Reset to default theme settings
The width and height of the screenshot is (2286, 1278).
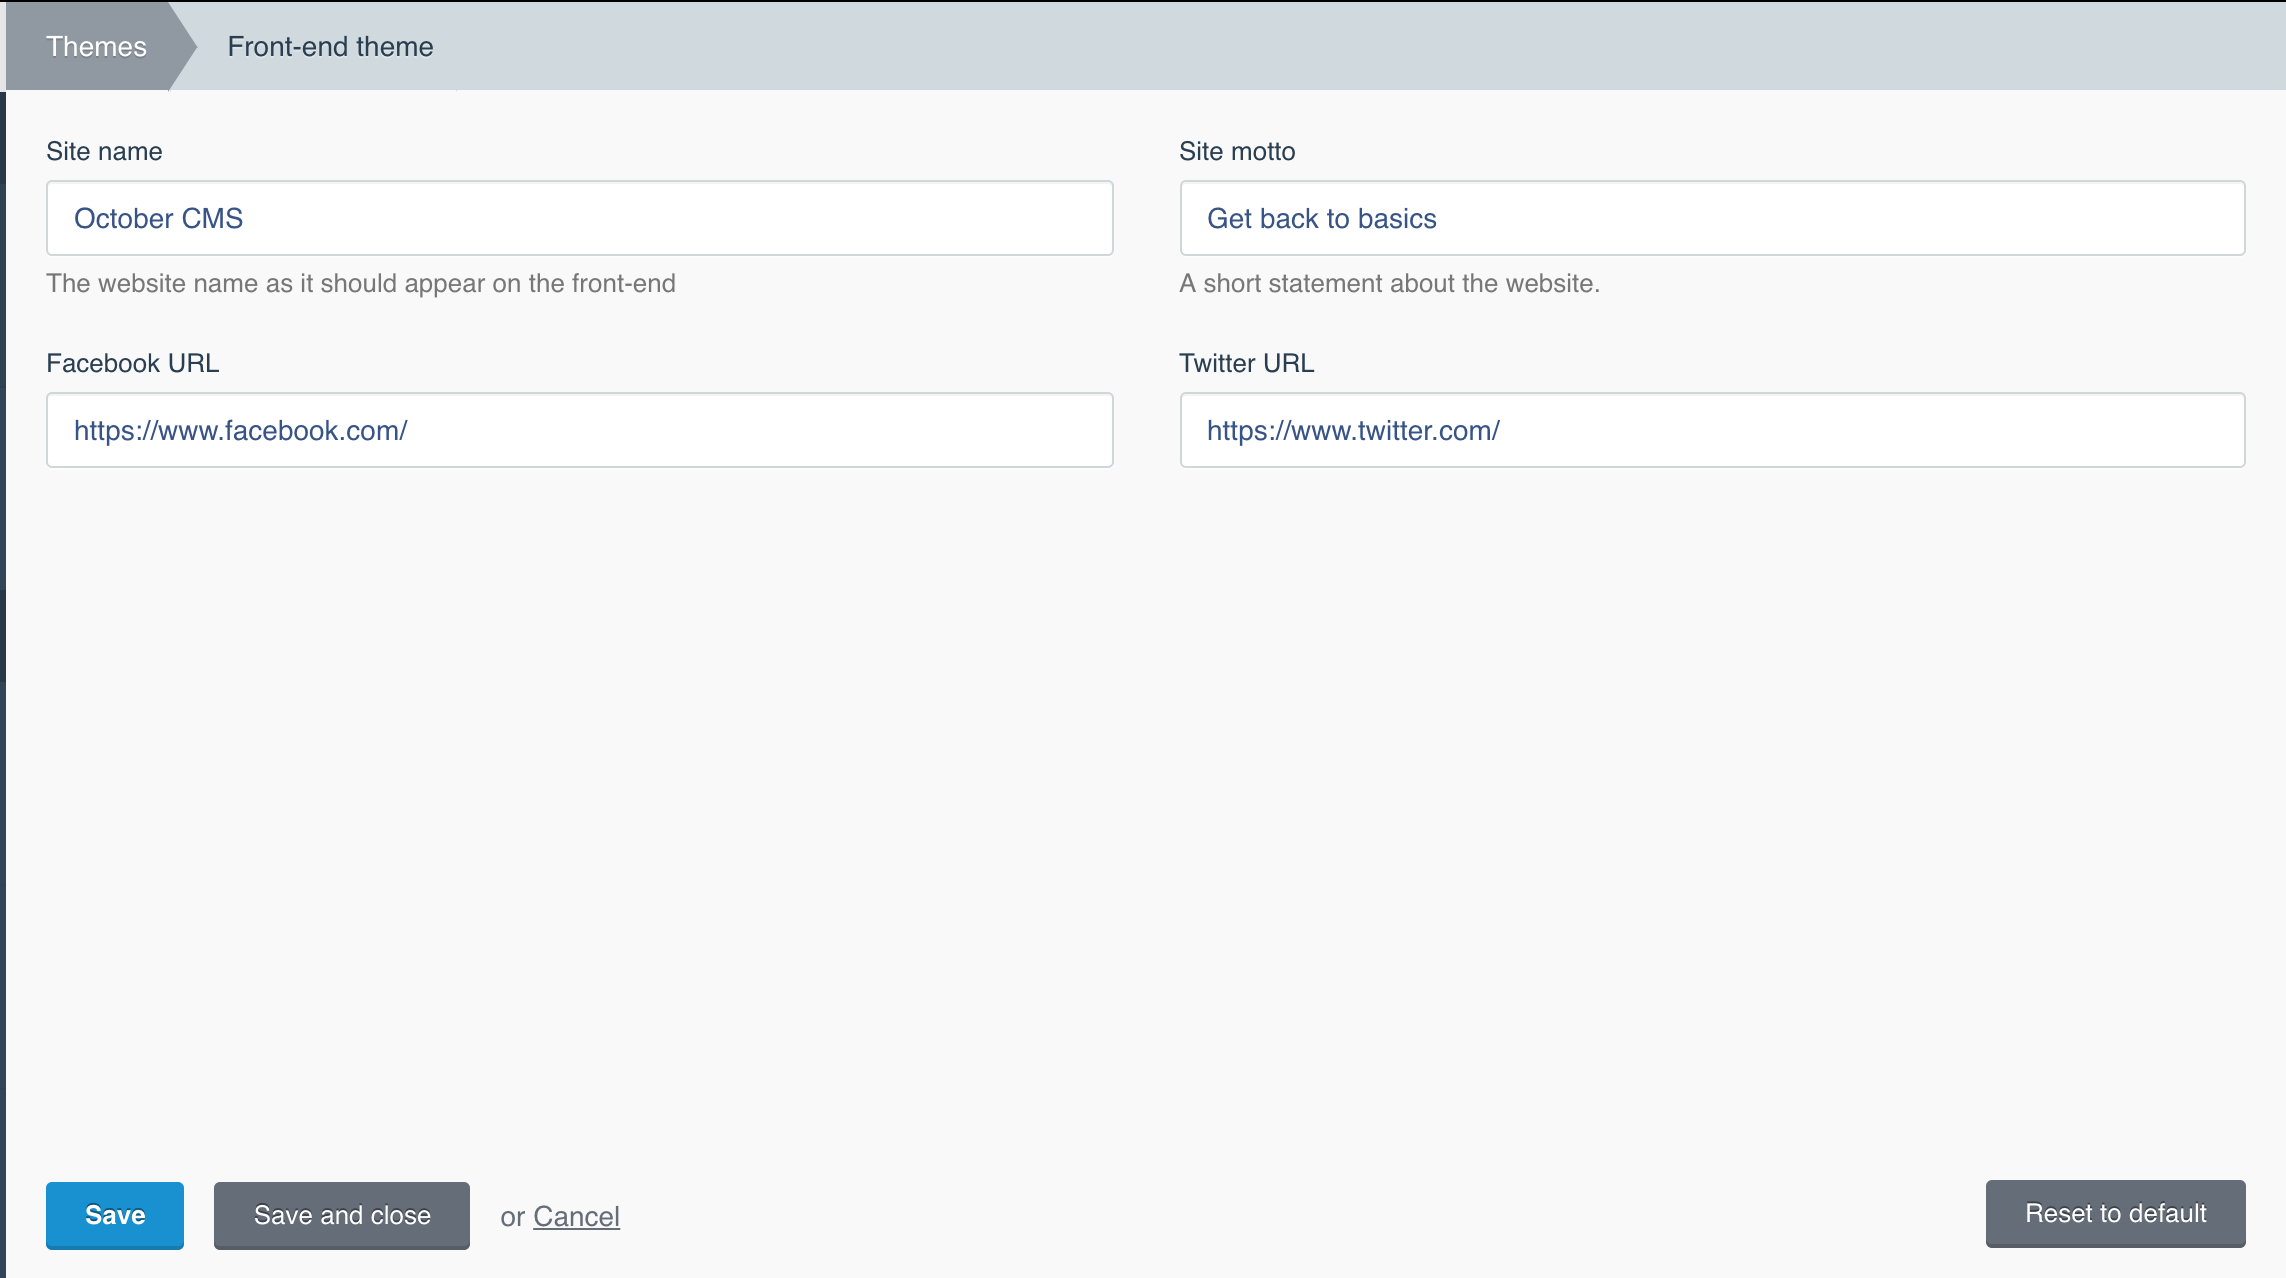tap(2115, 1213)
